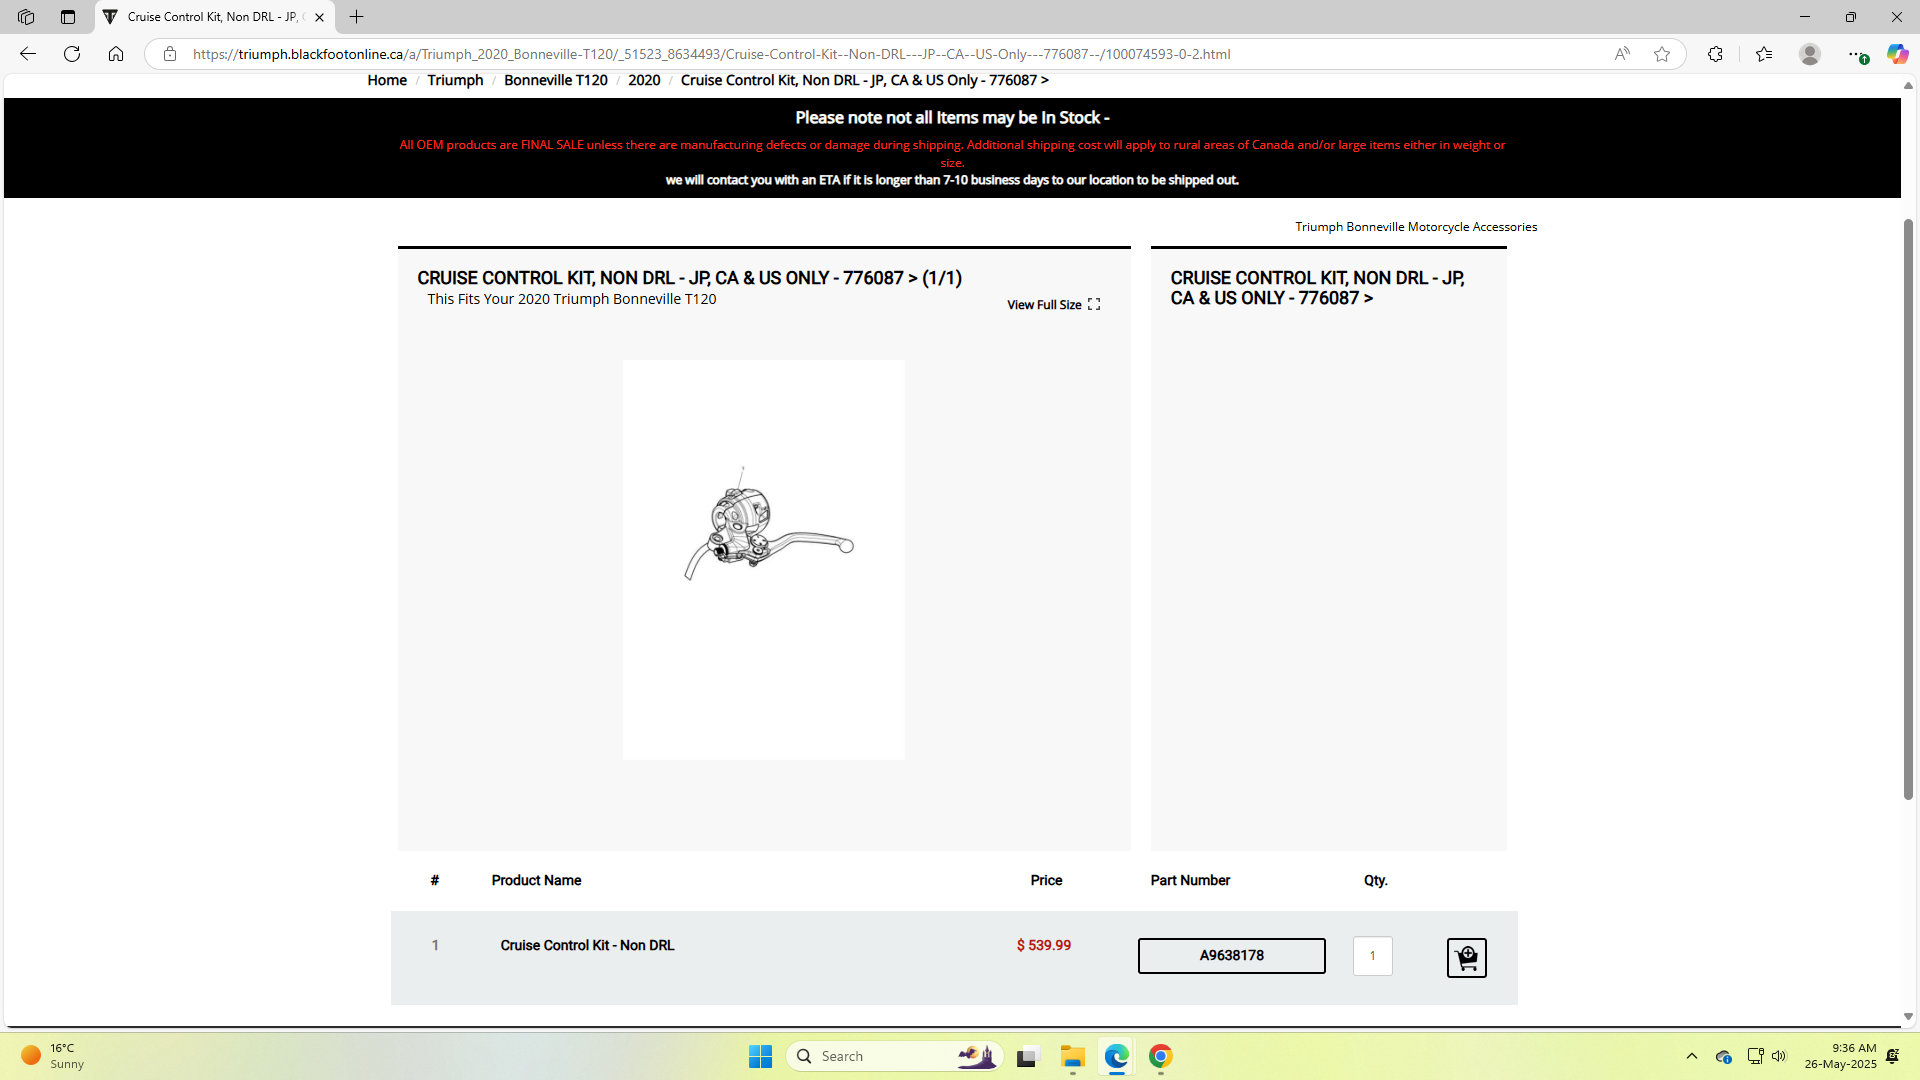Open tab actions menu icon

68,17
